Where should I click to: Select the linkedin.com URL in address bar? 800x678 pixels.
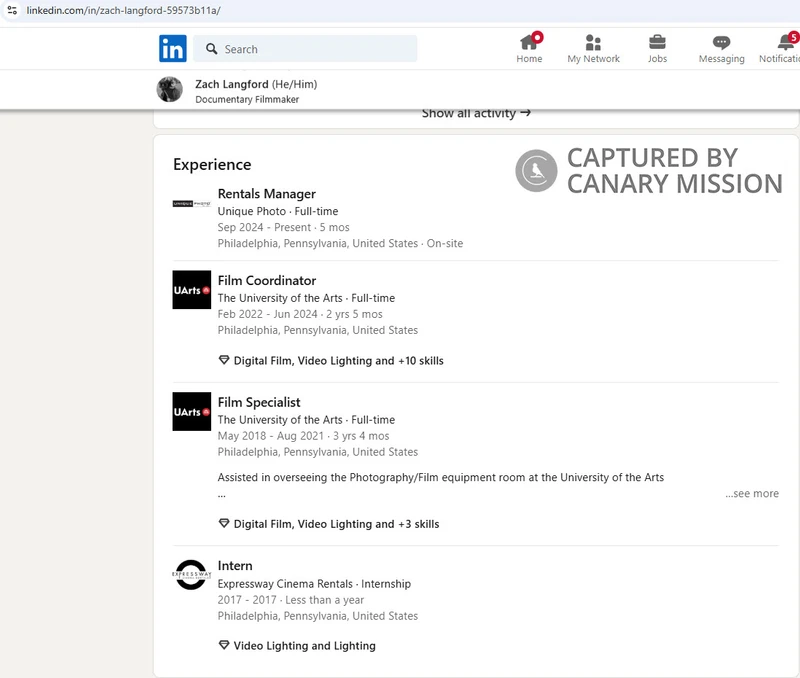[123, 10]
